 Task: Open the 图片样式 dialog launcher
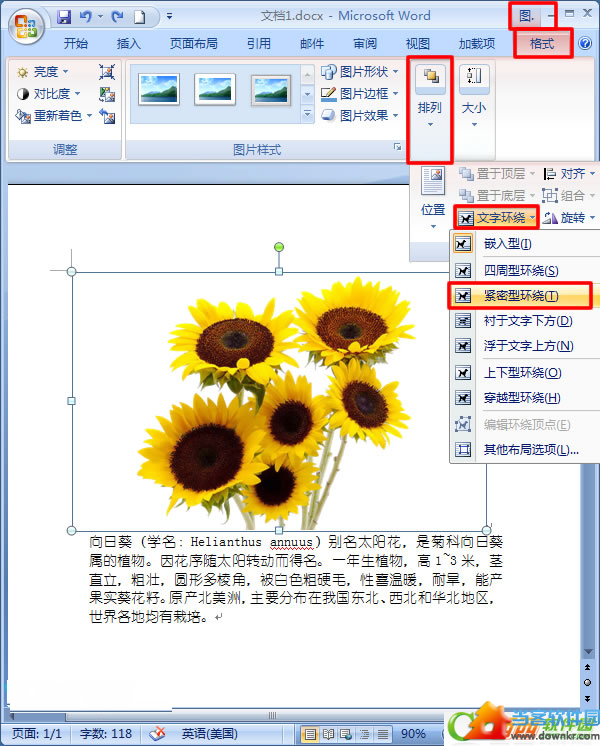click(397, 147)
